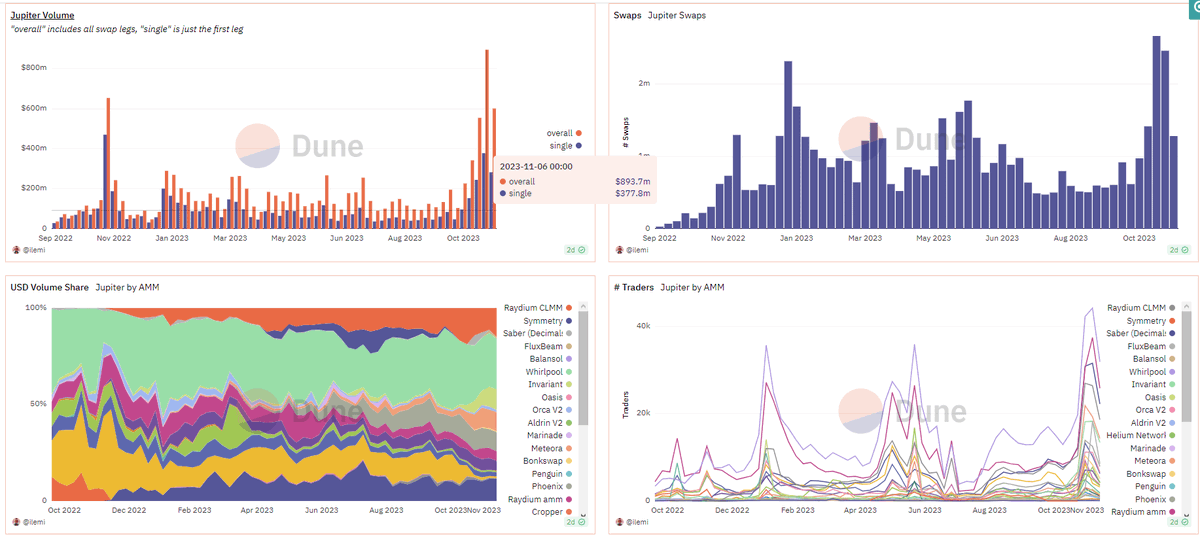Click the tallest orange bar in Jupiter Volume
This screenshot has height=535, width=1200.
(x=487, y=139)
